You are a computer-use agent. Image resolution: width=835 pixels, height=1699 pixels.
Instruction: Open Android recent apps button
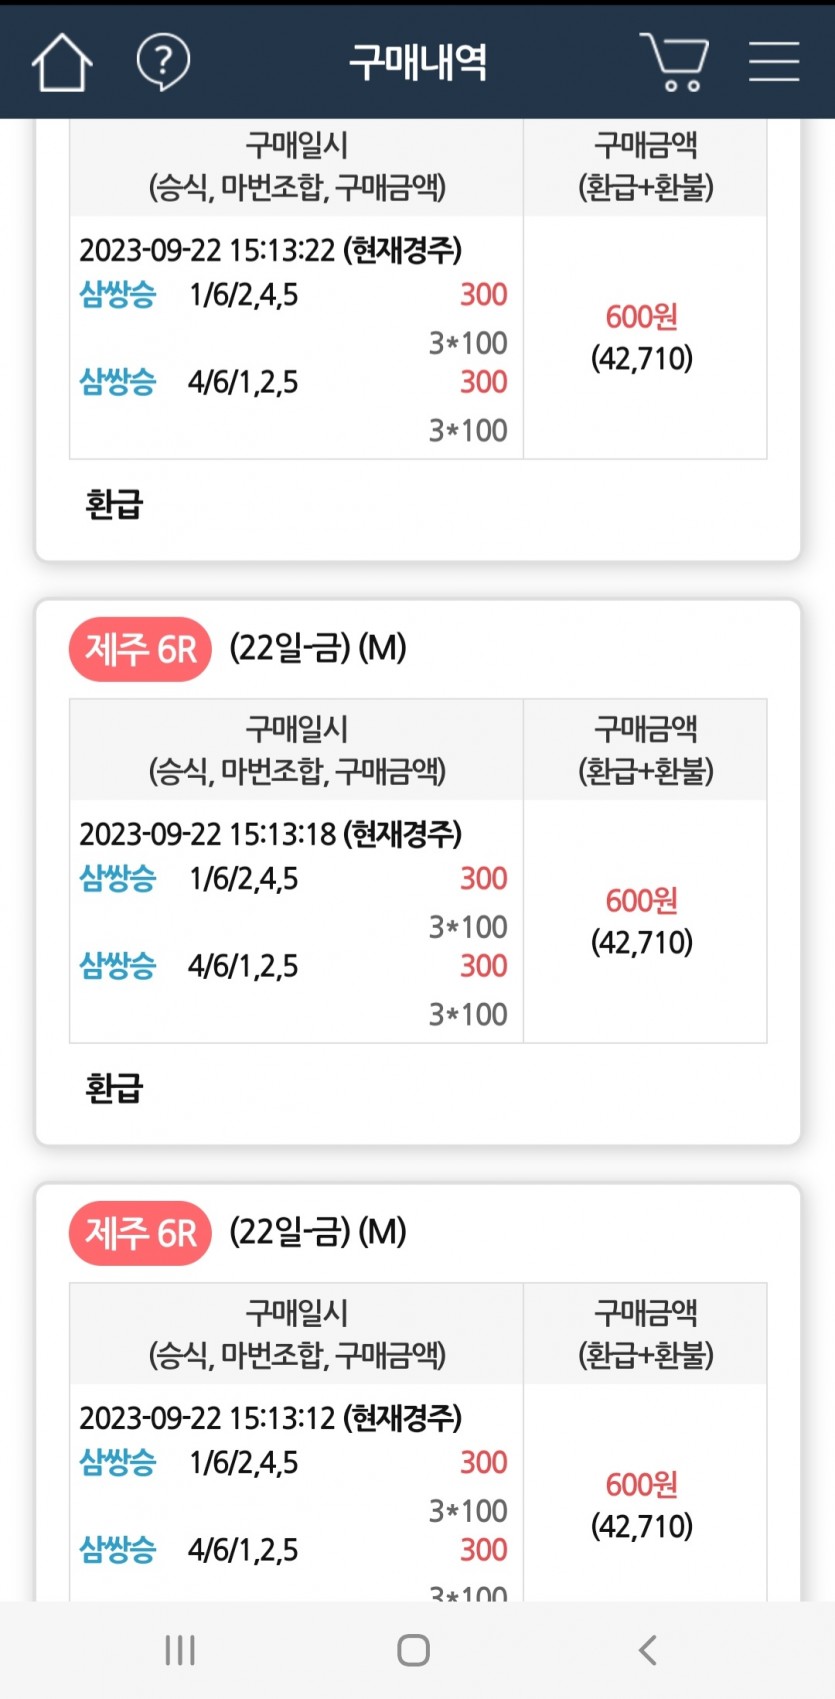point(180,1650)
